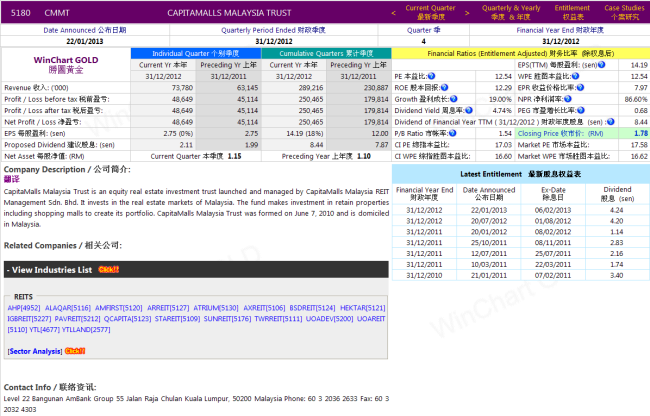This screenshot has height=416, width=650.
Task: Click the Growth help icon
Action: [454, 99]
